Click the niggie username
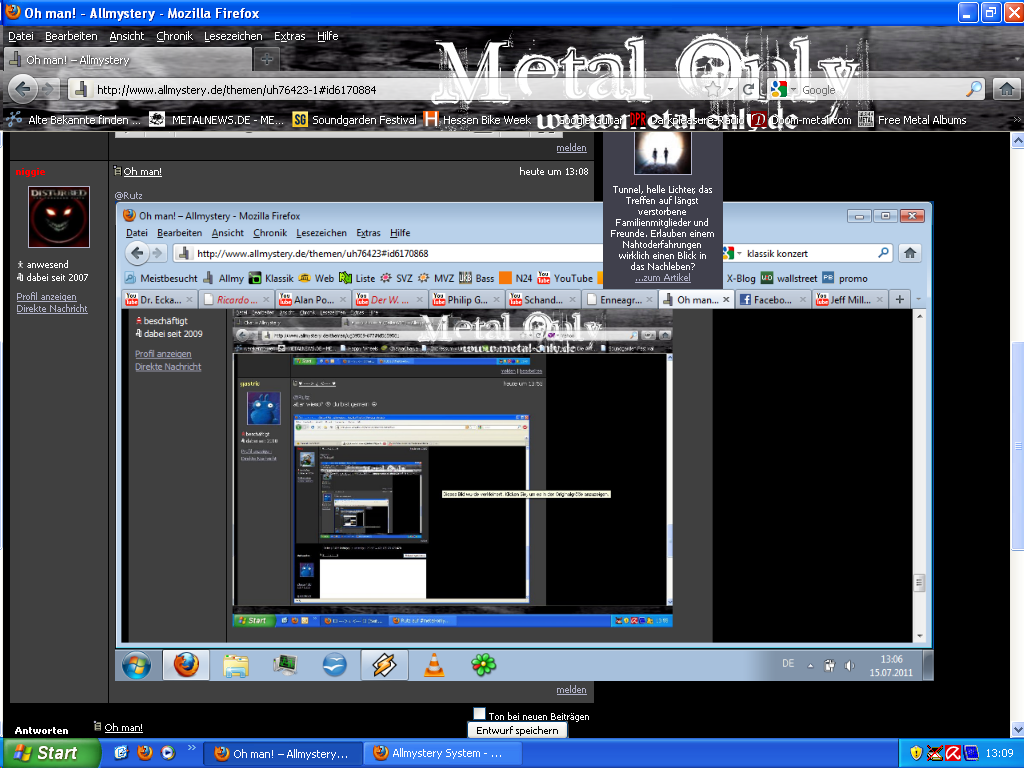 point(30,172)
